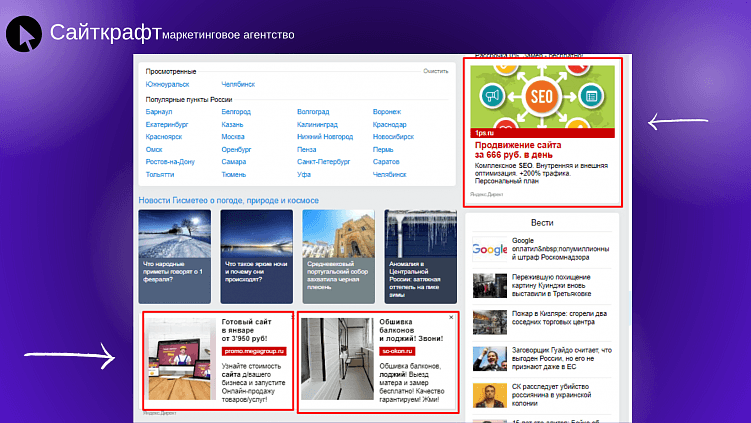Click the Очистить link in Просмотренные
This screenshot has width=751, height=423.
[435, 71]
